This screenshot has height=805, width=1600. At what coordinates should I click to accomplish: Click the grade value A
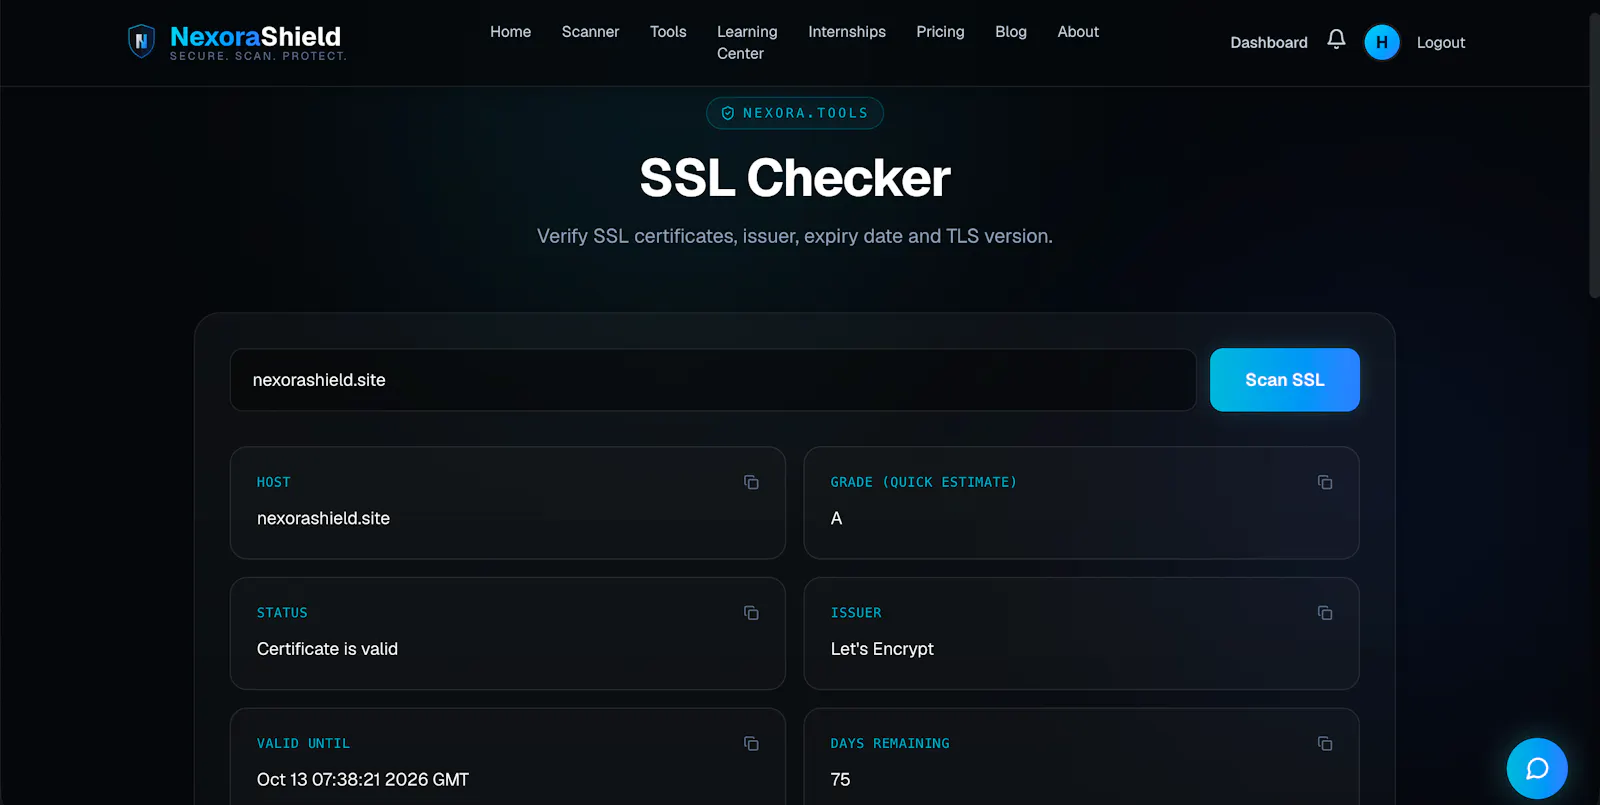pyautogui.click(x=836, y=518)
